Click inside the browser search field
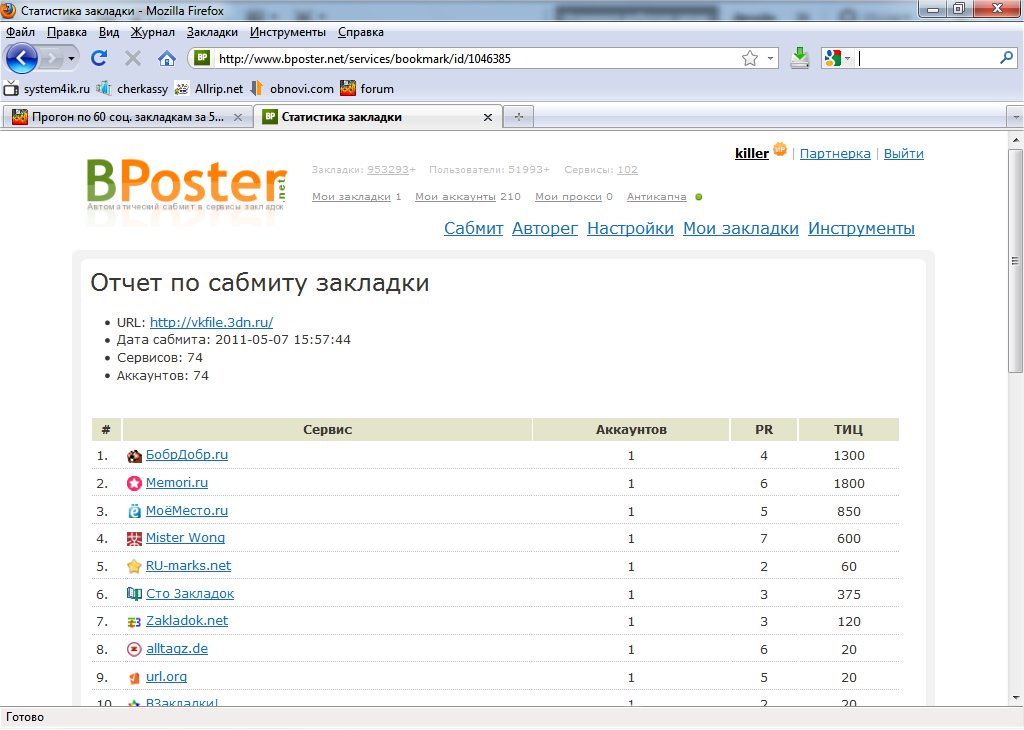Image resolution: width=1024 pixels, height=730 pixels. pos(927,59)
